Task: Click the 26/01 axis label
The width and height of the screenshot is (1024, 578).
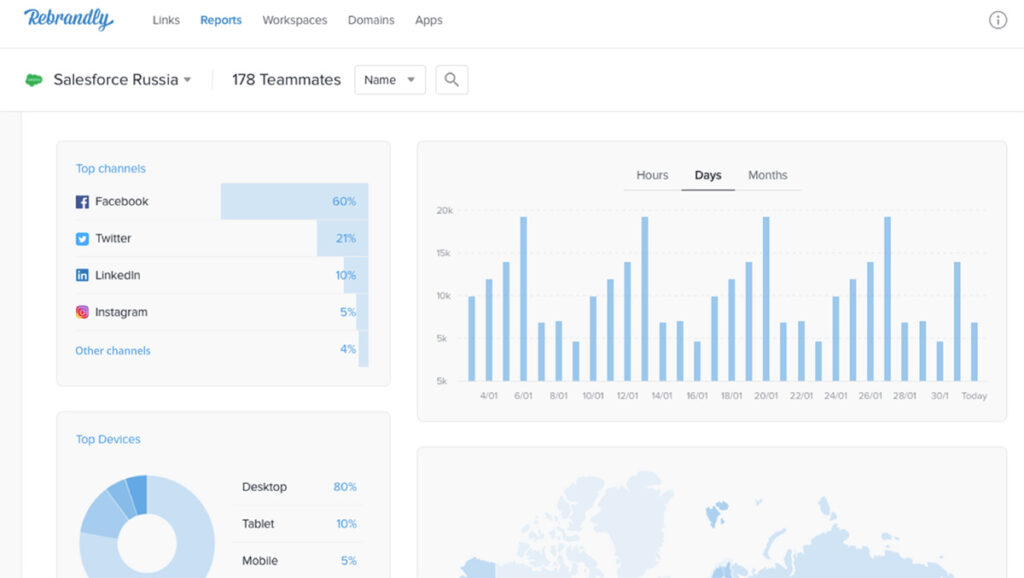Action: coord(870,396)
